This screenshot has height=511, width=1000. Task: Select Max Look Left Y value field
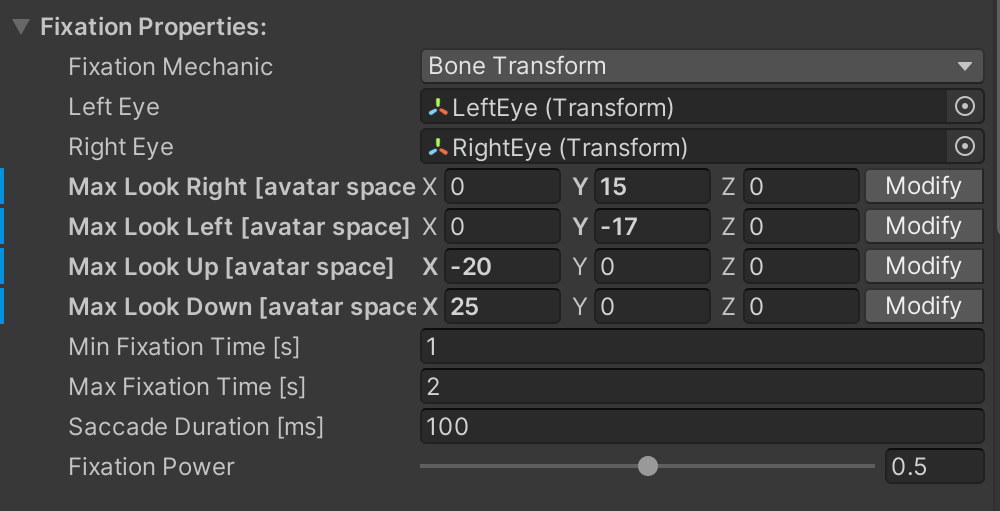[x=652, y=226]
